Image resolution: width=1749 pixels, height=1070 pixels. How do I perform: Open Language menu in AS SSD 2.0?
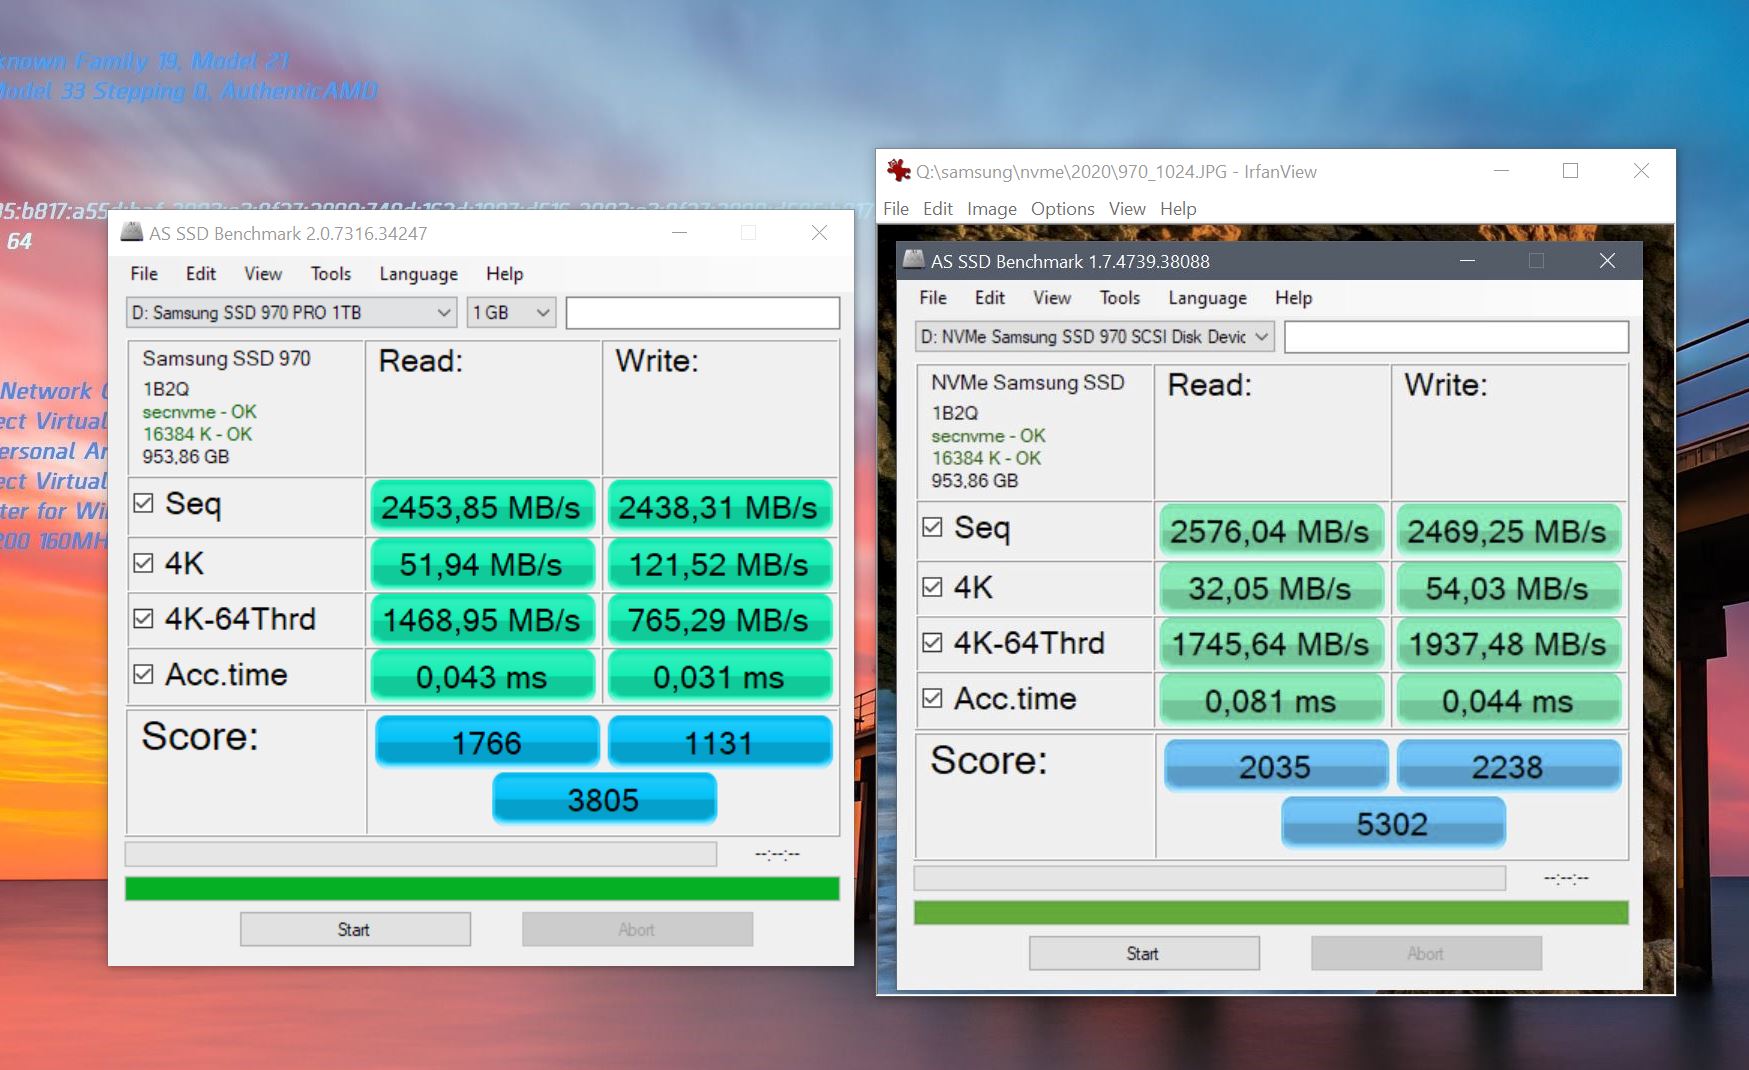point(418,273)
